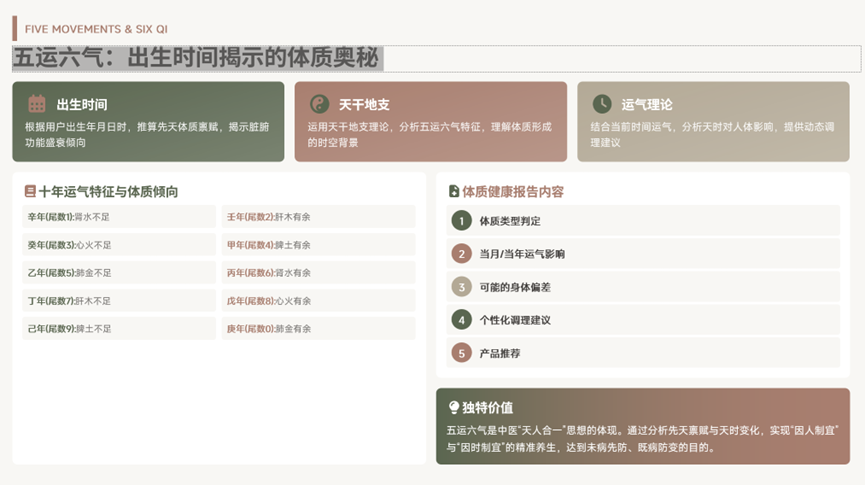Screen dimensions: 865x485
Task: Click the 独特价值 paragraph about 天人合一
Action: [642, 438]
